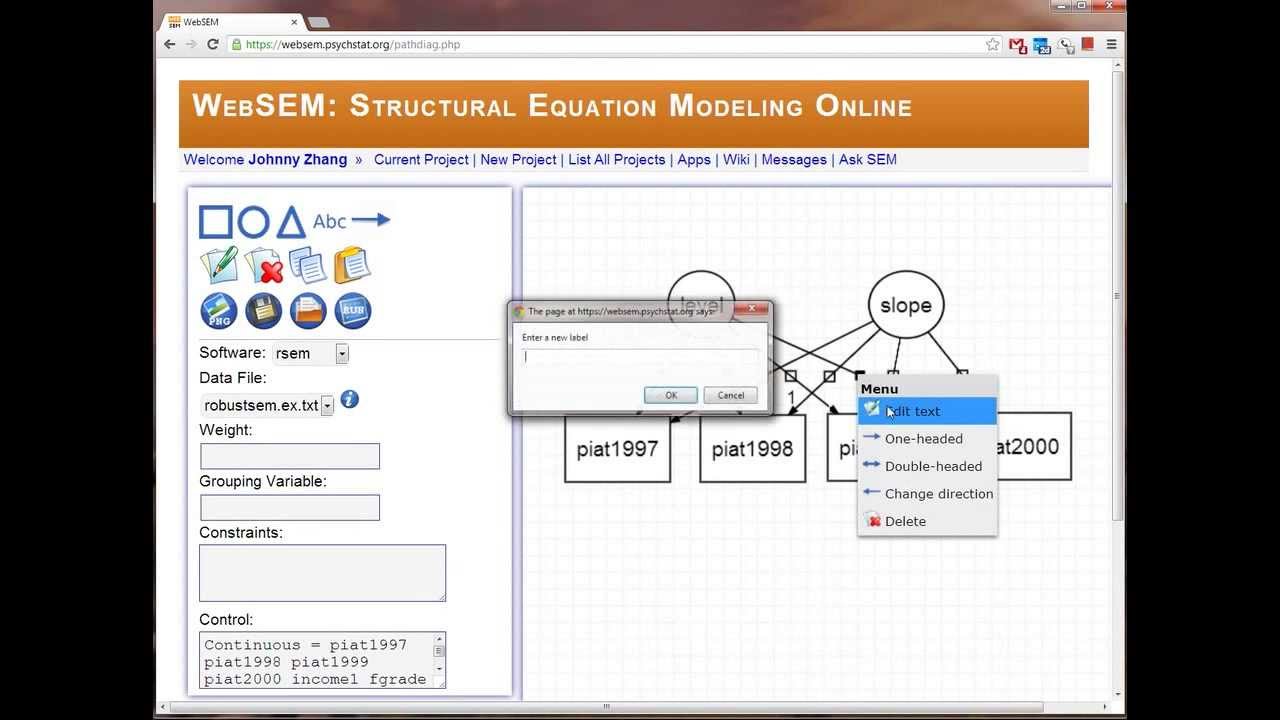Open the Current Project link
The width and height of the screenshot is (1280, 720).
[421, 159]
